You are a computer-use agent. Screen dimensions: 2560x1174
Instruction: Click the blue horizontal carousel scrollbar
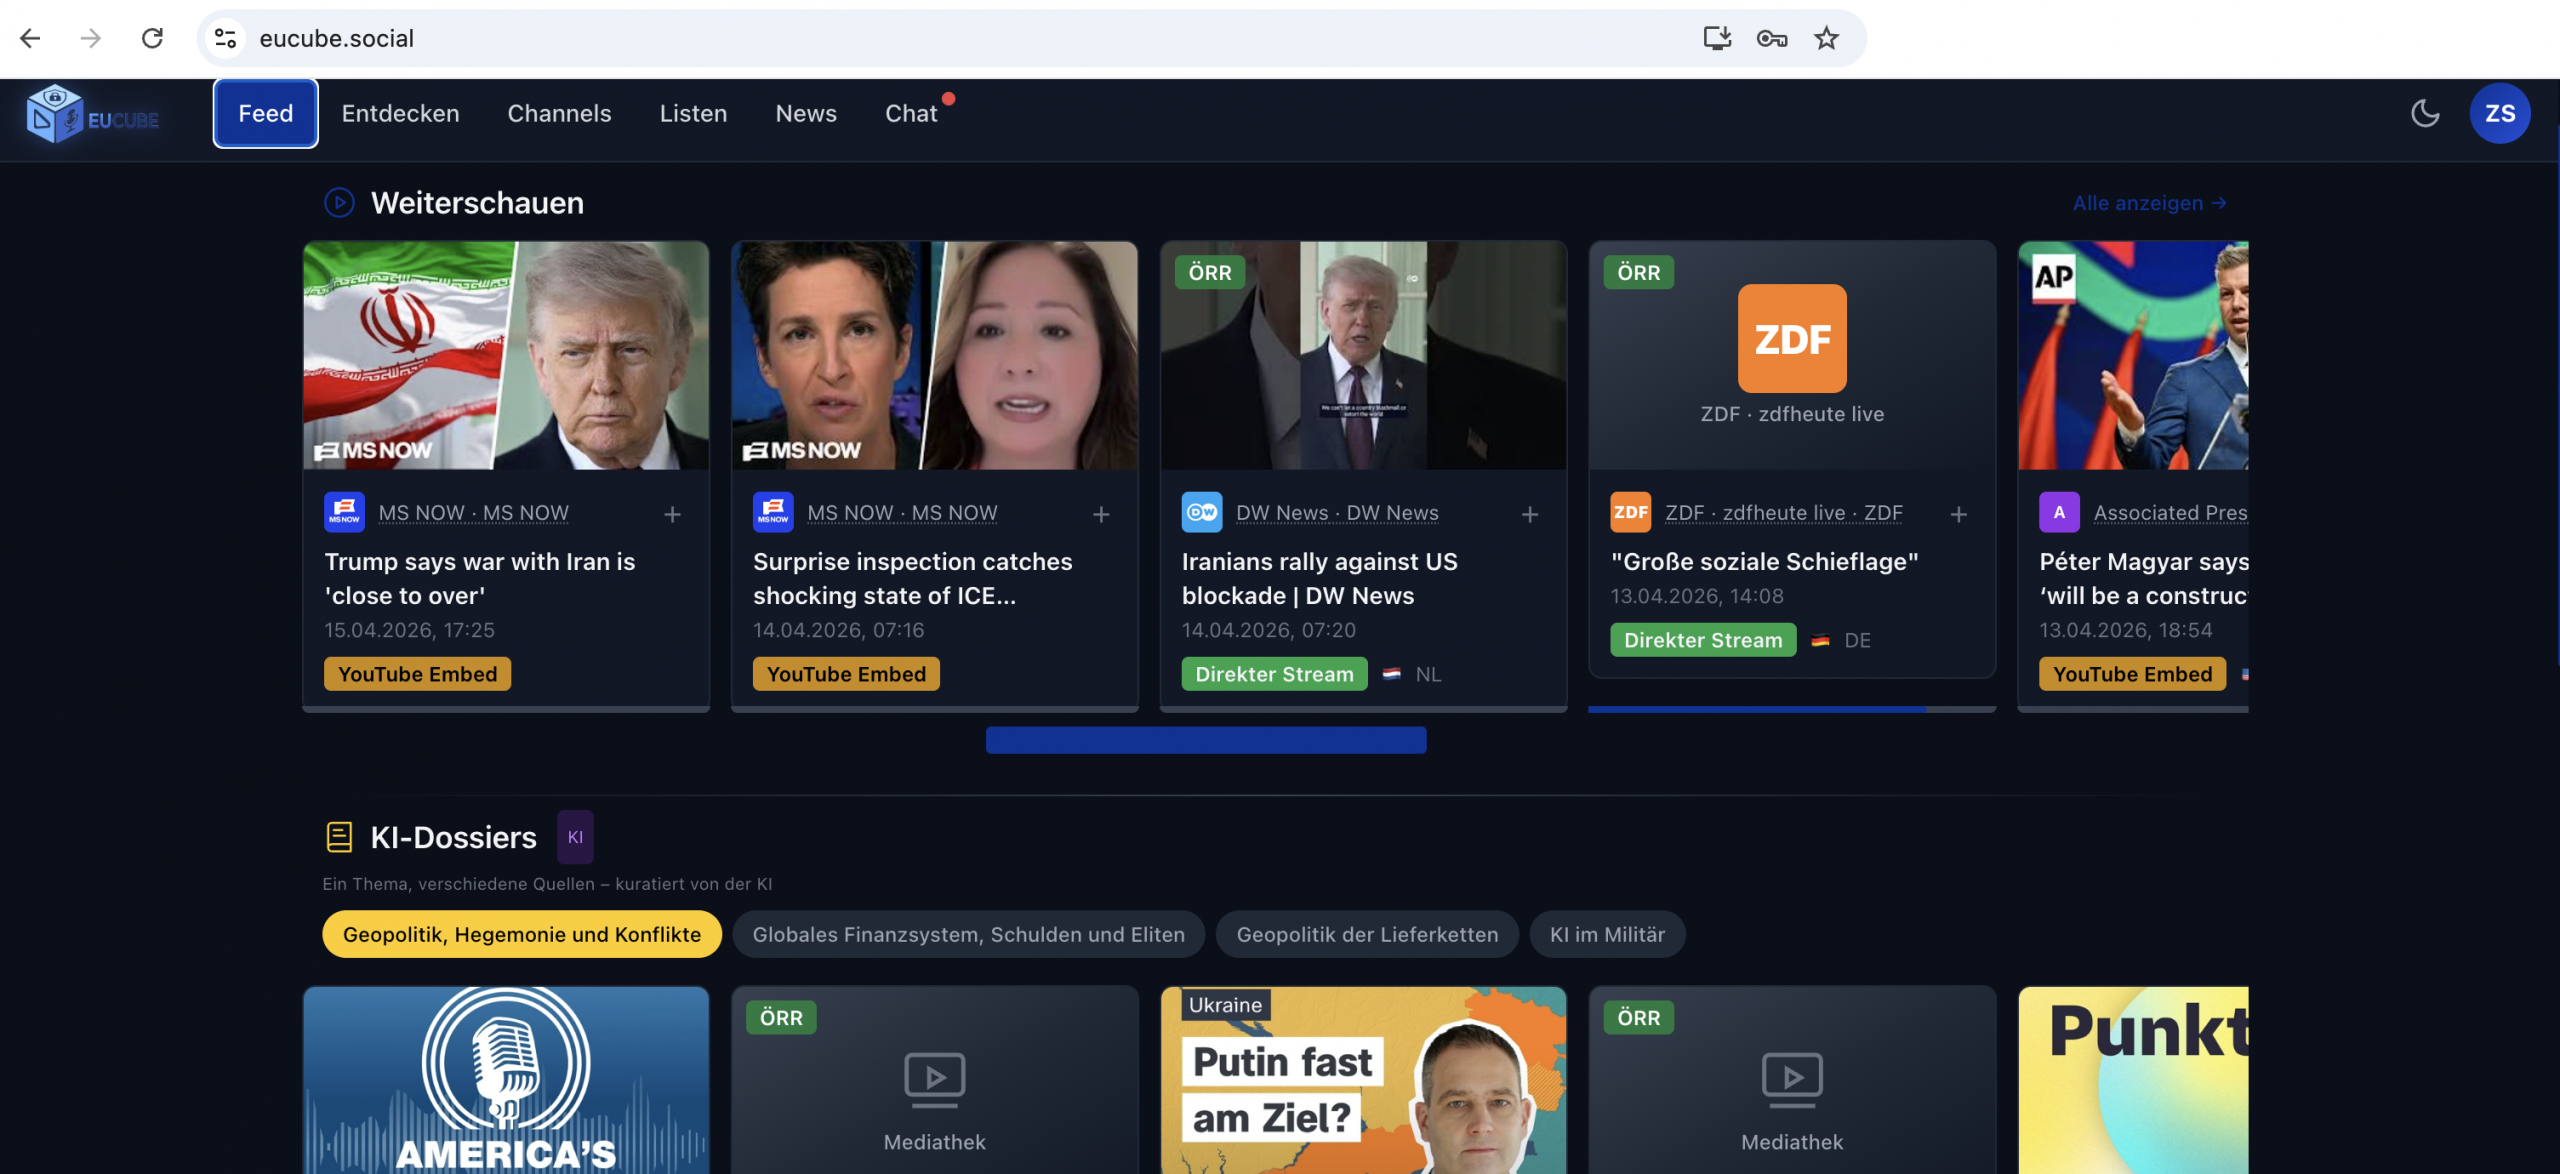click(1206, 740)
